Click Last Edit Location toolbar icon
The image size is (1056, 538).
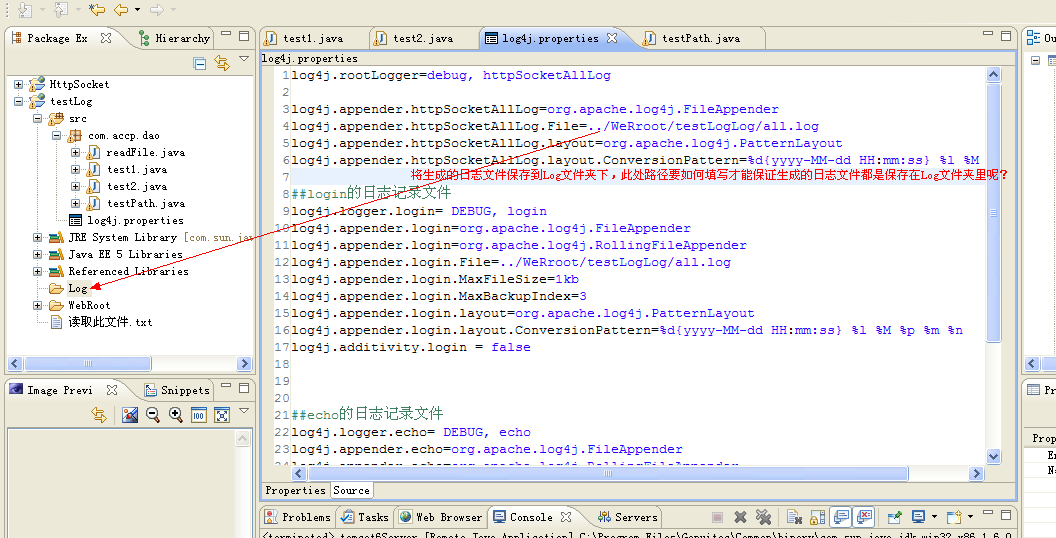pos(96,10)
